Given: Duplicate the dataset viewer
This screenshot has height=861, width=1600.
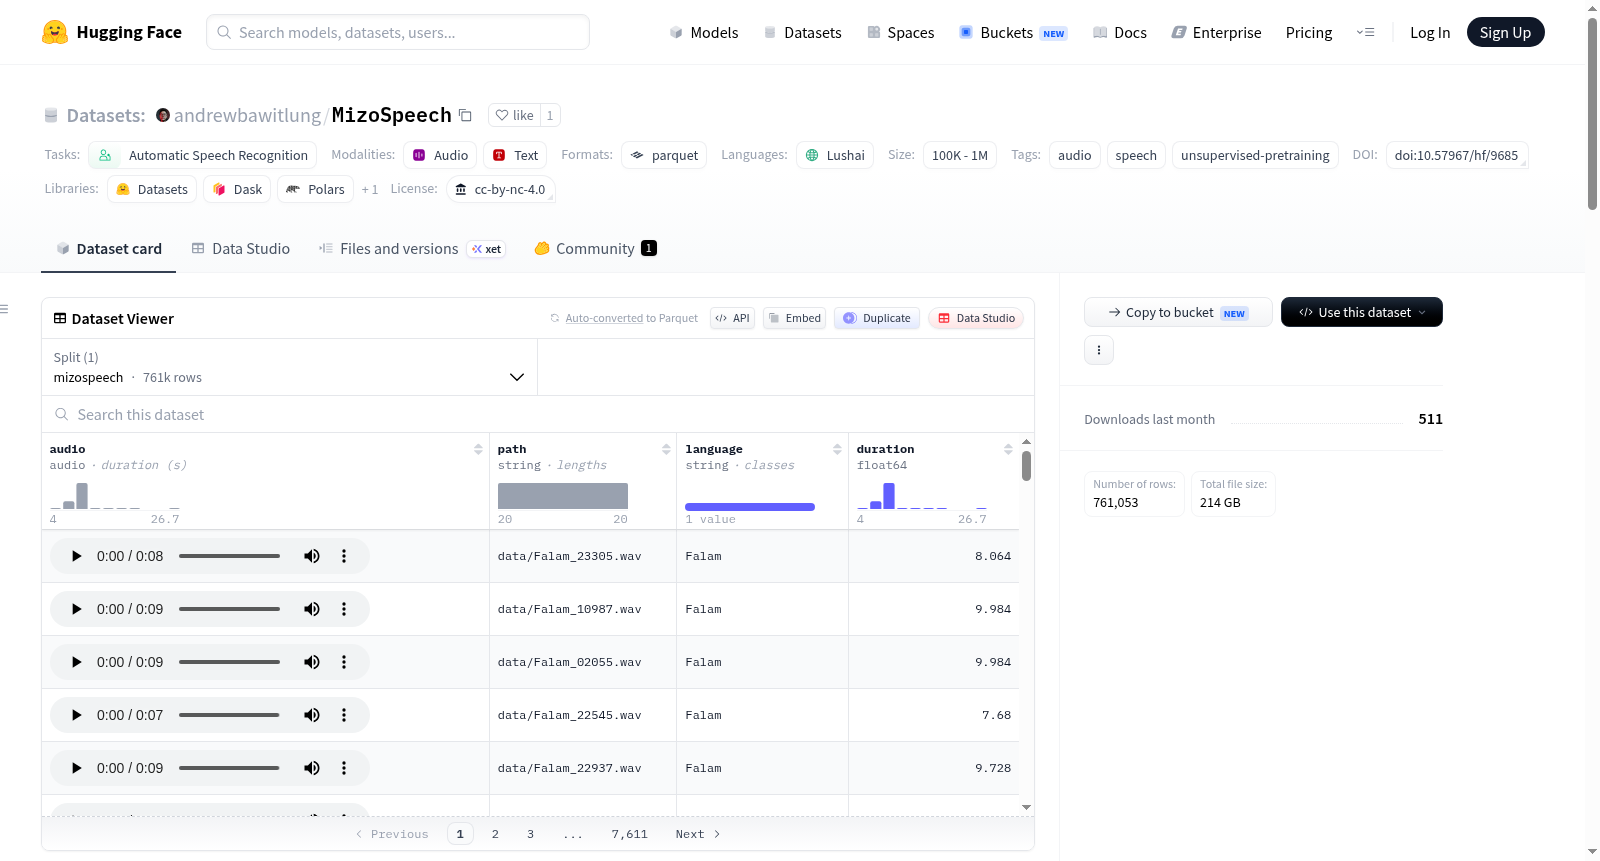Looking at the screenshot, I should pyautogui.click(x=877, y=318).
